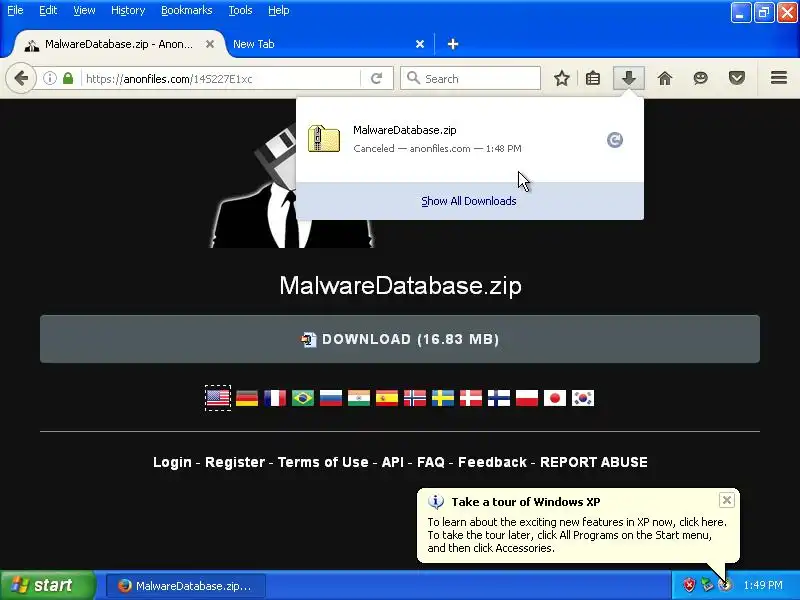The width and height of the screenshot is (800, 600).
Task: Open the File menu
Action: pos(15,10)
